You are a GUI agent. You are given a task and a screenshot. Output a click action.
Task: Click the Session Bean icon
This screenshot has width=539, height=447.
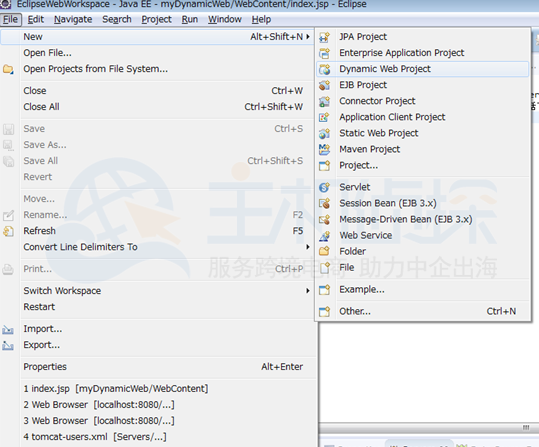coord(324,203)
